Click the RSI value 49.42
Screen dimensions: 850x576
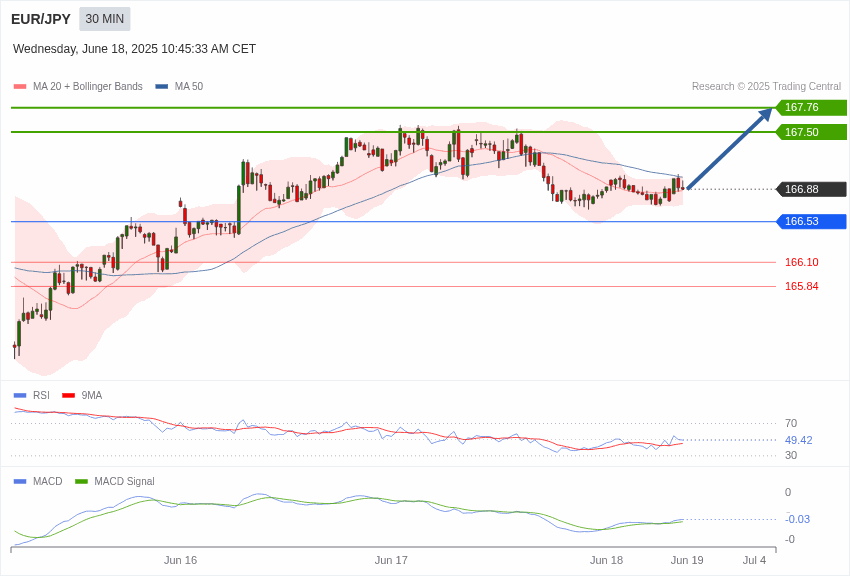[799, 440]
